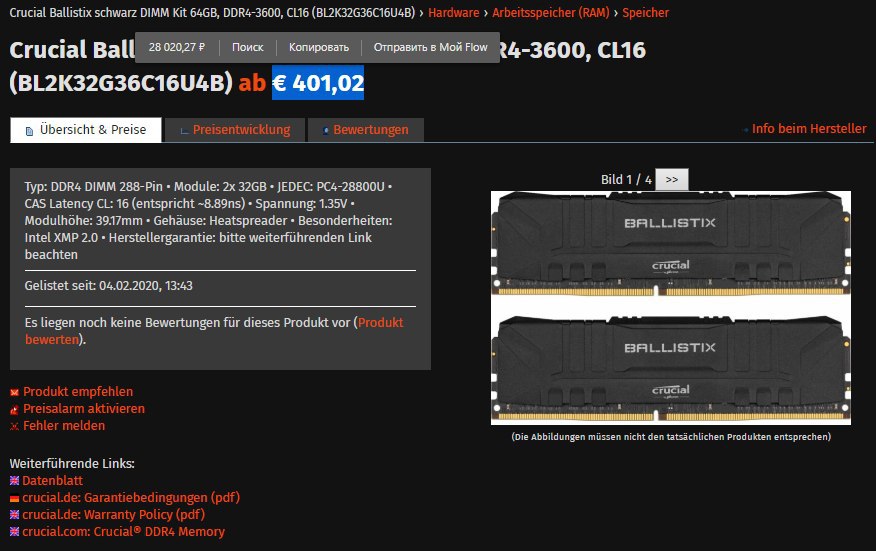Click the image disclaimer caption text
The height and width of the screenshot is (551, 876).
(671, 437)
